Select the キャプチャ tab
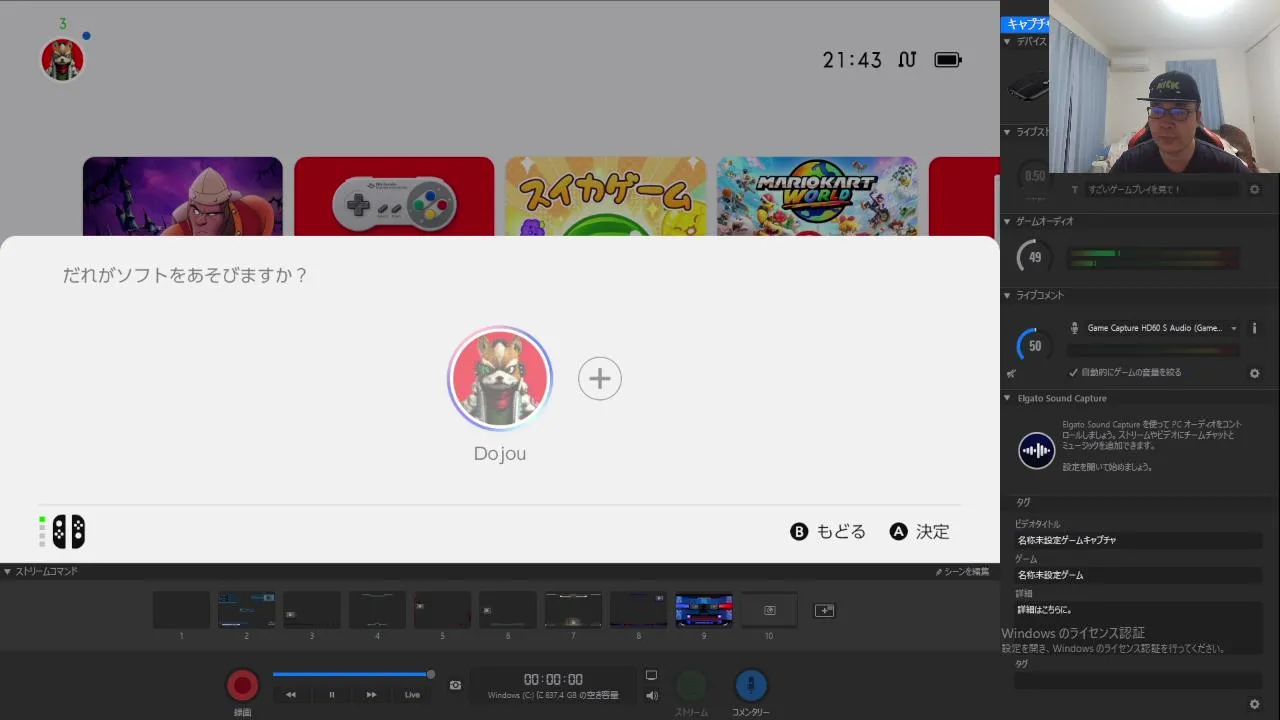 coord(1026,23)
